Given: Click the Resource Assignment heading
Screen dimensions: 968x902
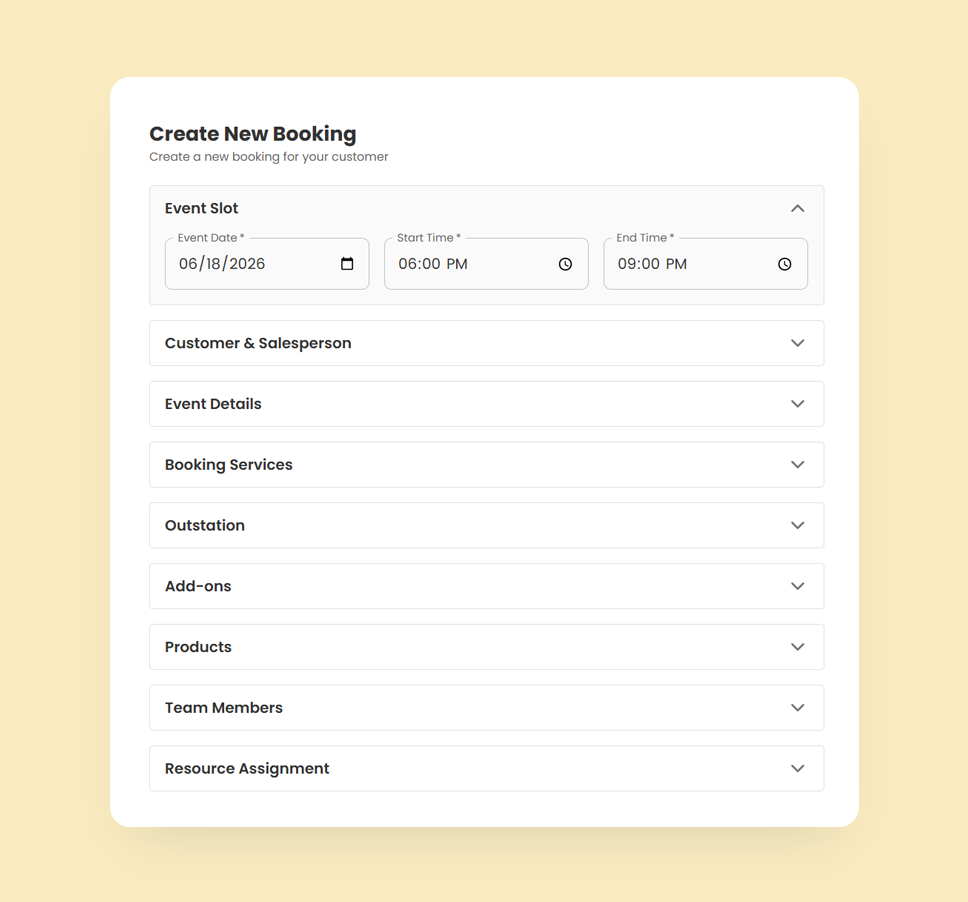Looking at the screenshot, I should (247, 769).
